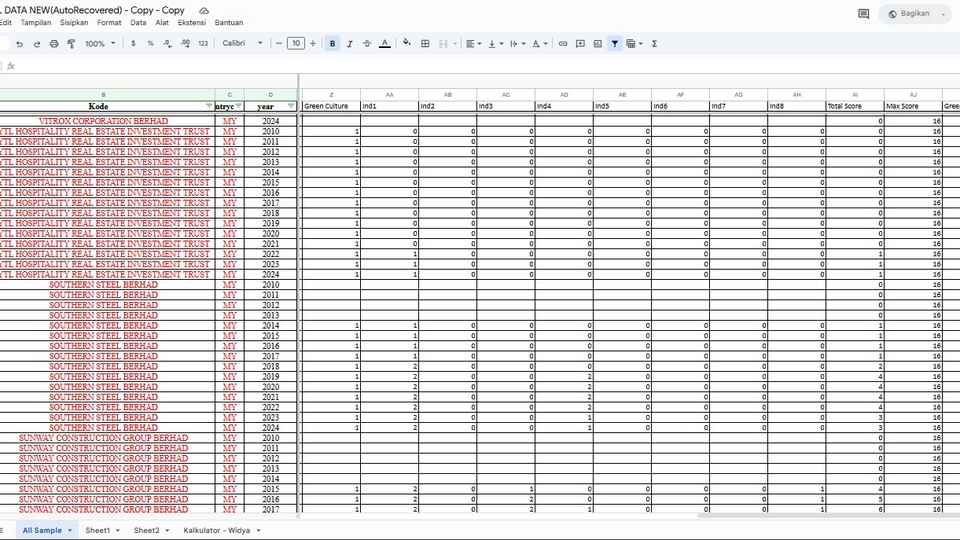Click the Undo icon
This screenshot has height=540, width=960.
click(20, 43)
